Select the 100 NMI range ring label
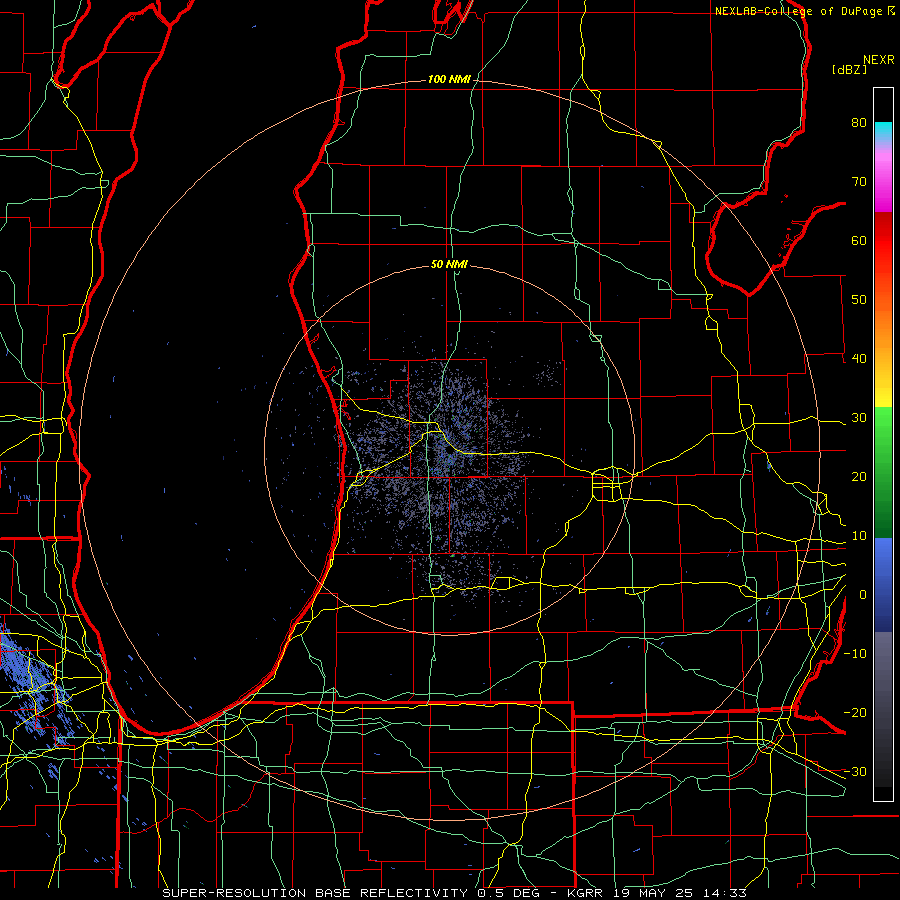 [x=449, y=79]
